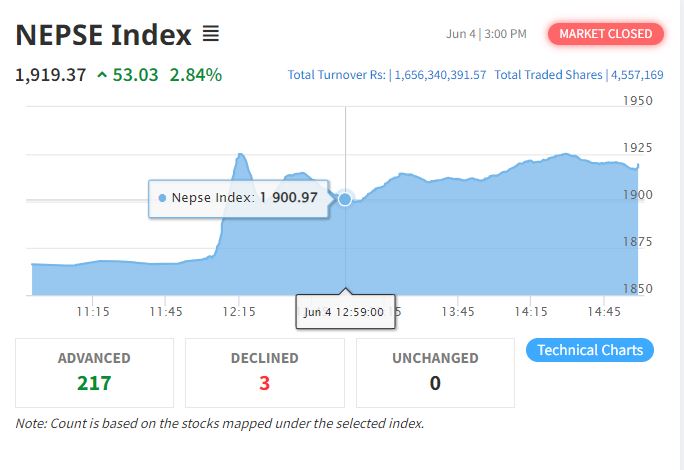Click the 1925 value axis label
The image size is (684, 470).
pos(637,148)
